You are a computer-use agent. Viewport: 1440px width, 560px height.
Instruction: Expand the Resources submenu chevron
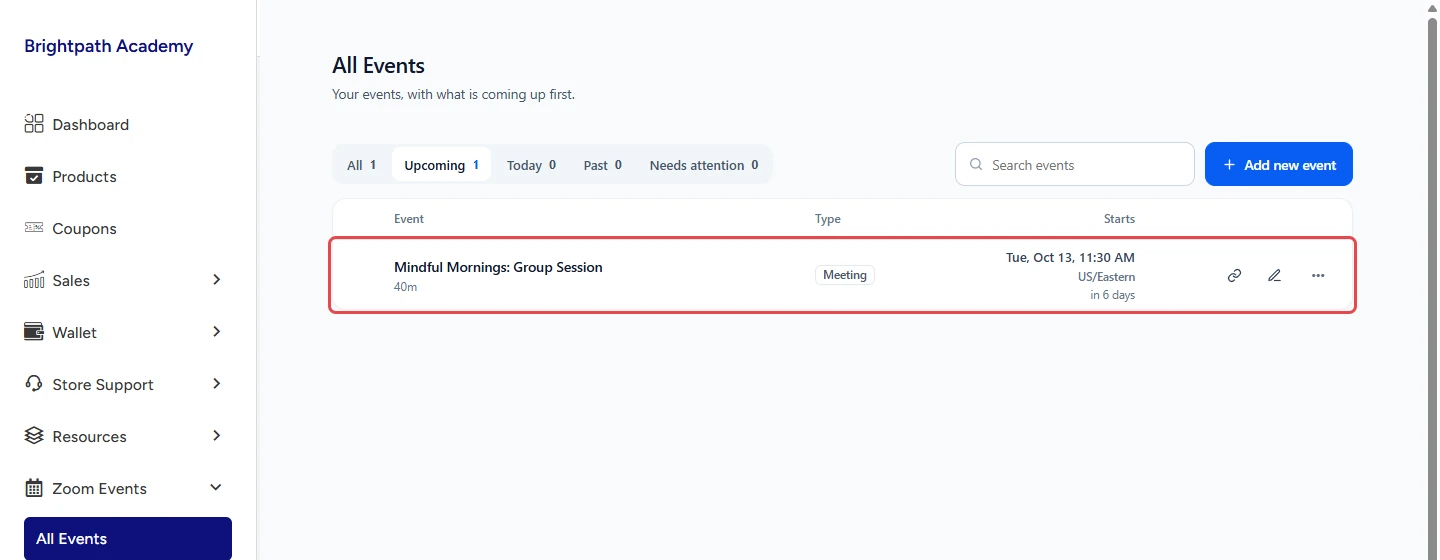pyautogui.click(x=217, y=436)
